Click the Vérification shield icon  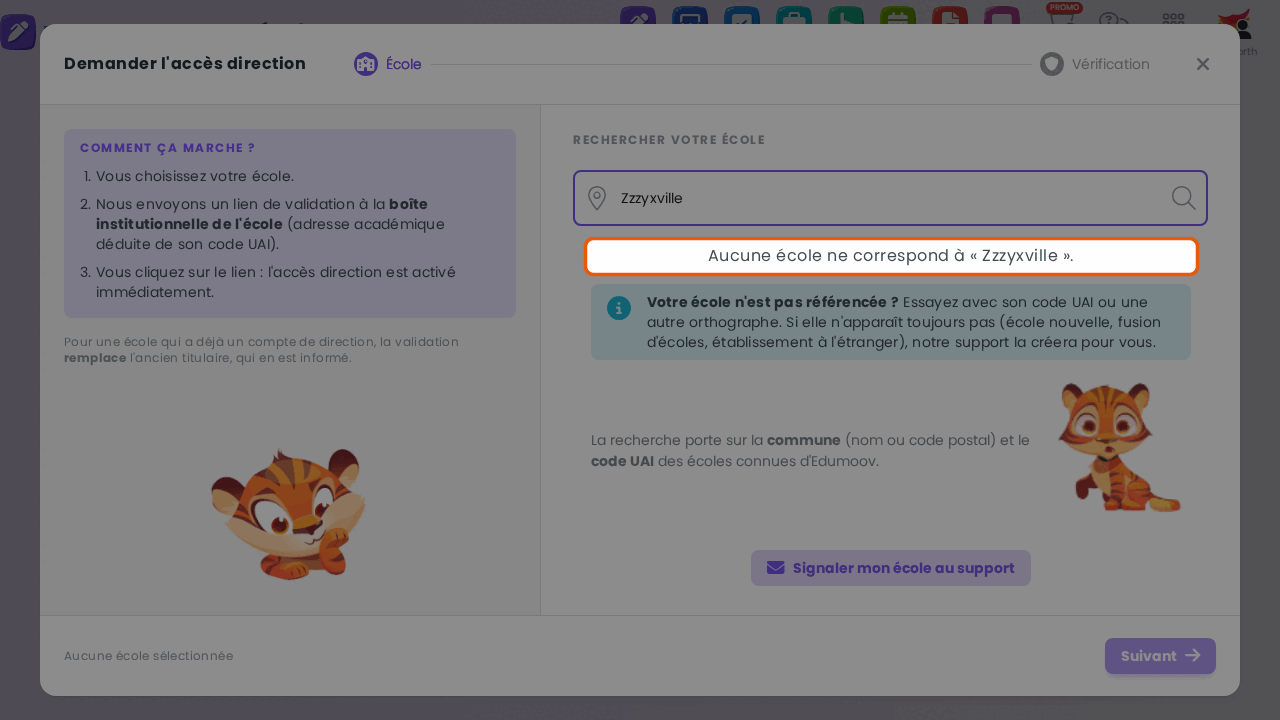tap(1052, 64)
